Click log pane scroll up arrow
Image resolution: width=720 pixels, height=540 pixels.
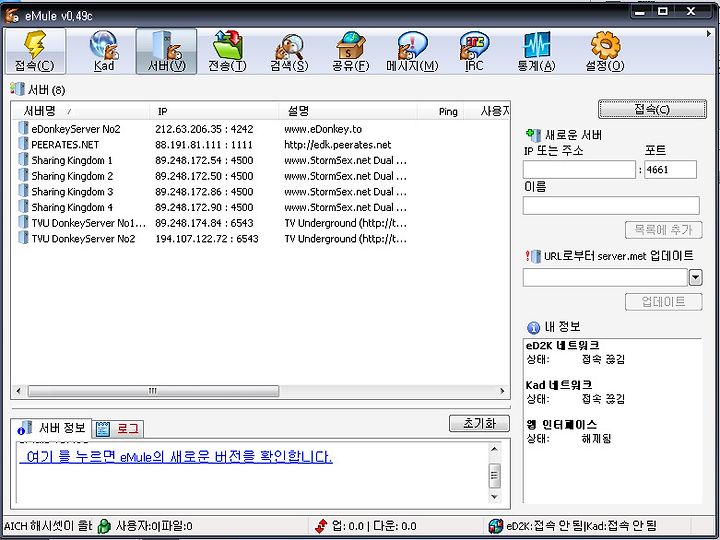pyautogui.click(x=495, y=449)
